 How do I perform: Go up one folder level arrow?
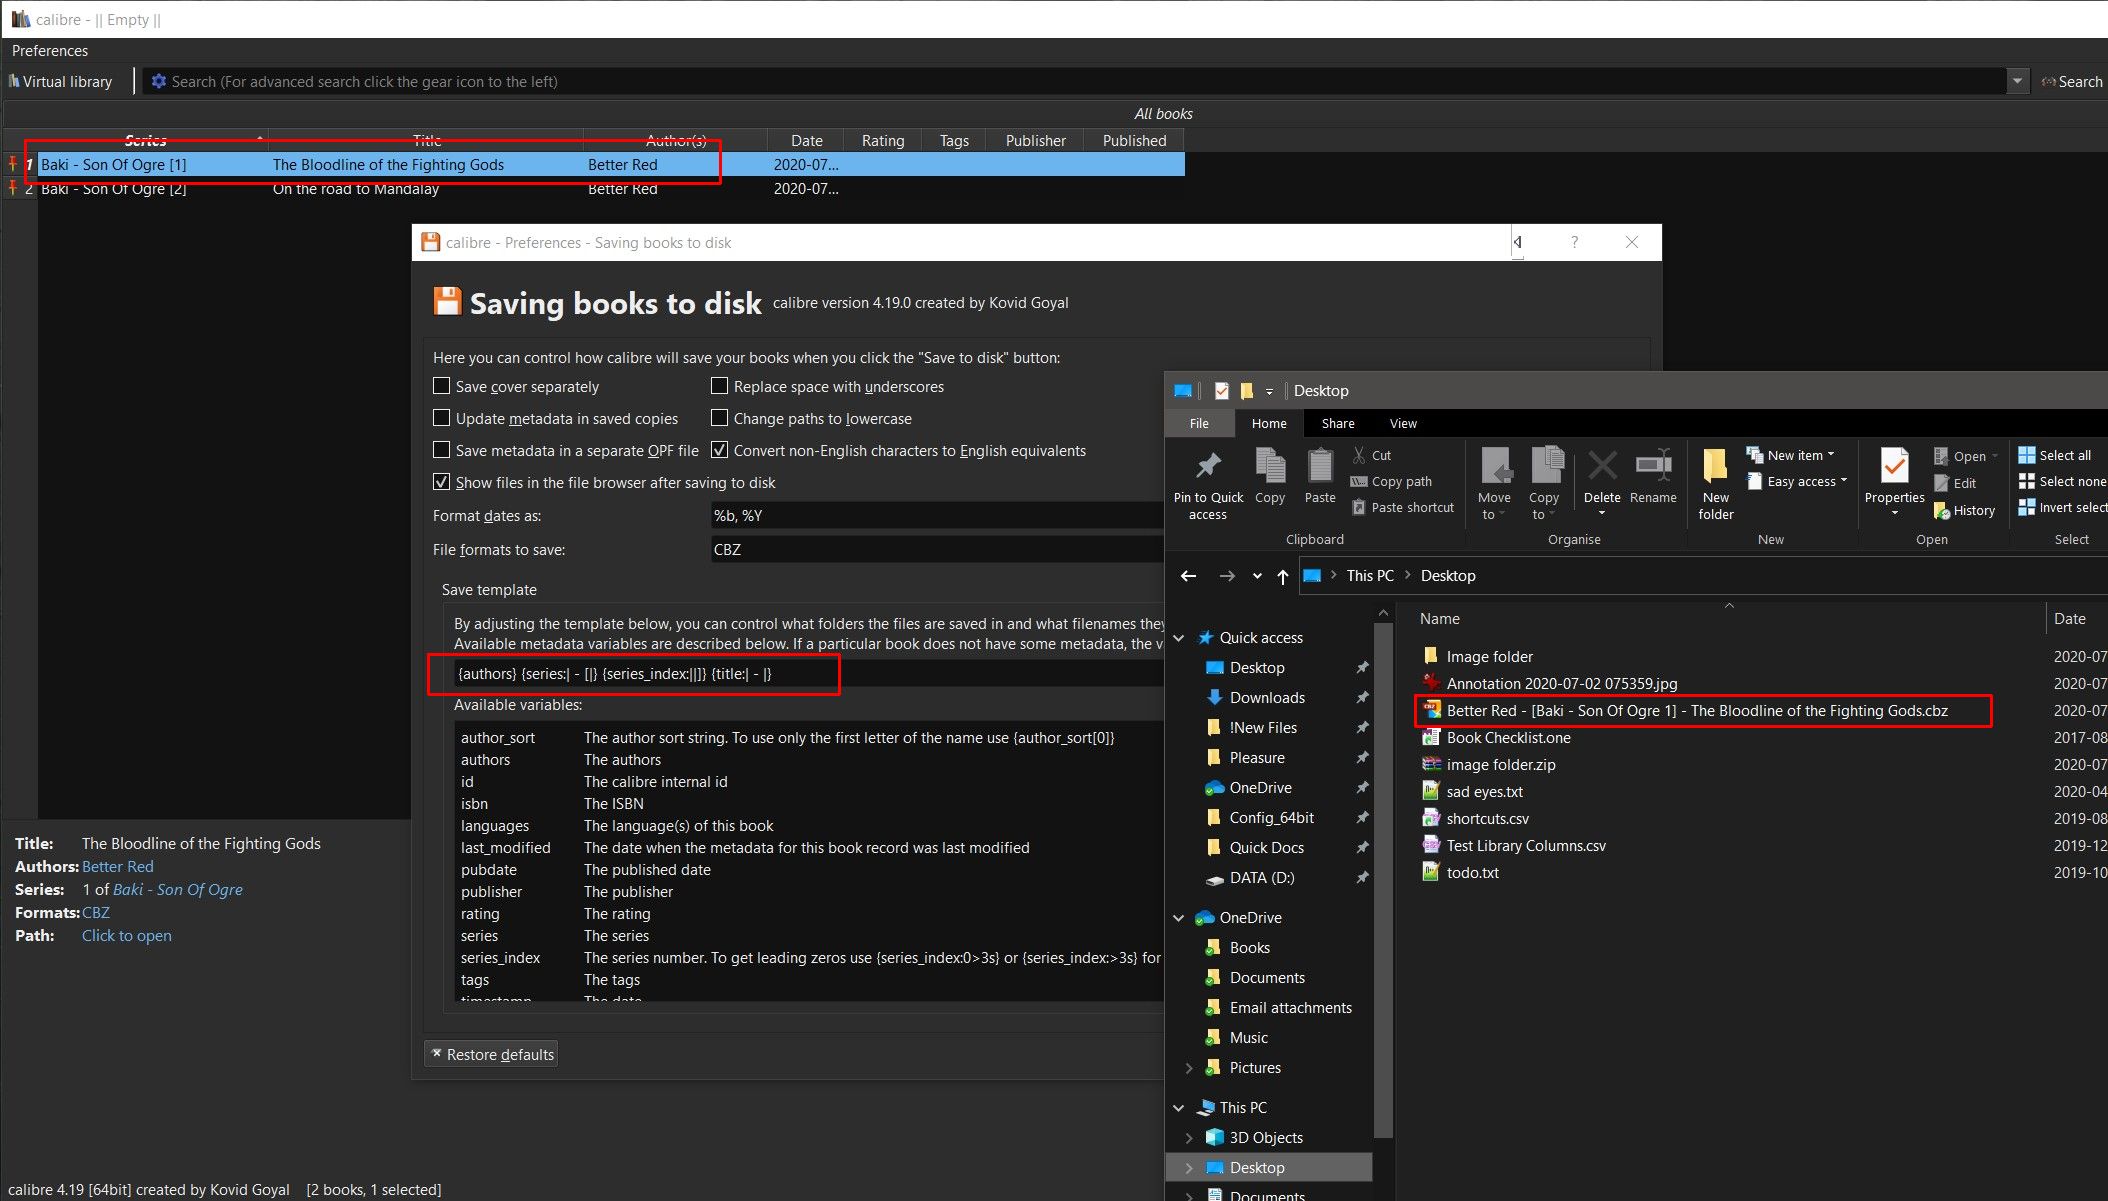[1283, 576]
